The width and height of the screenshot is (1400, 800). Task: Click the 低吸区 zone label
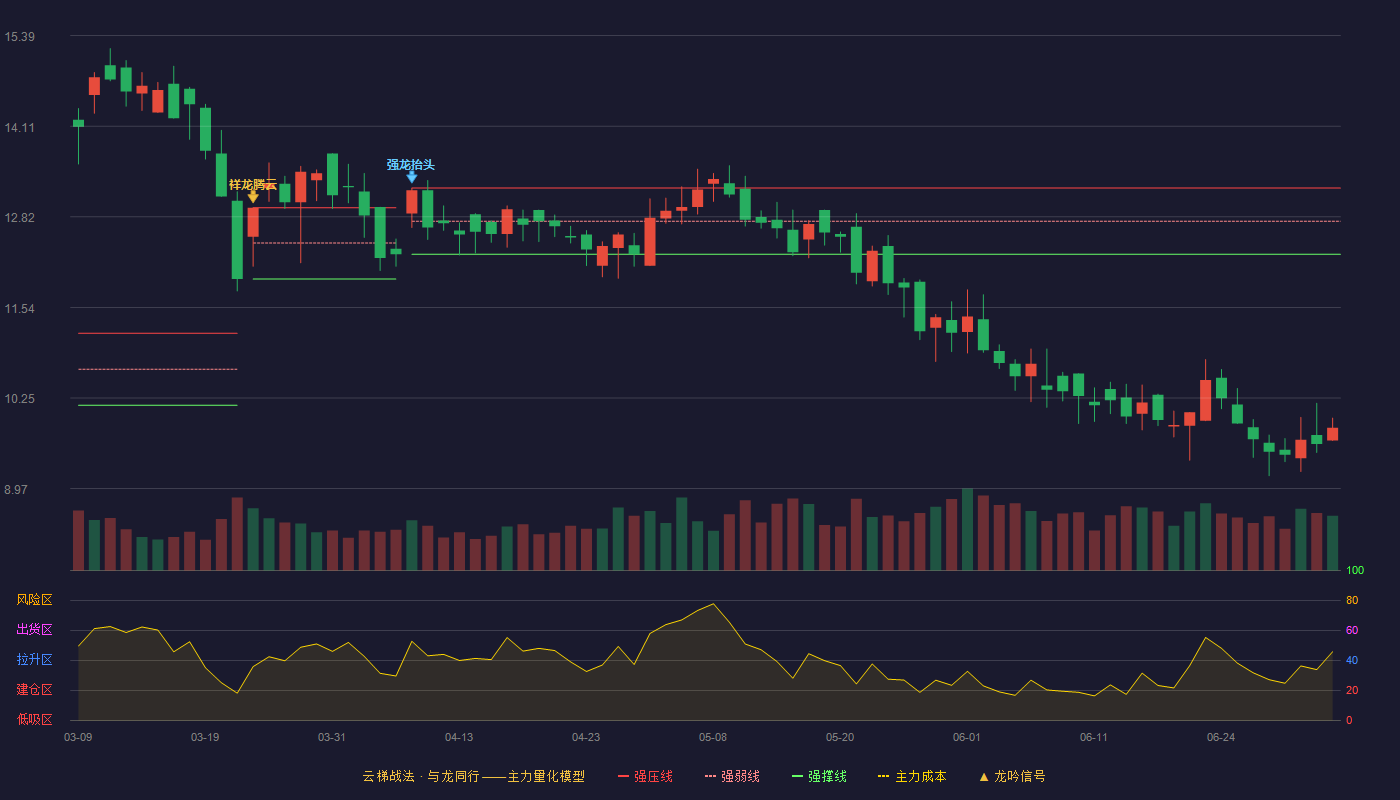[34, 719]
